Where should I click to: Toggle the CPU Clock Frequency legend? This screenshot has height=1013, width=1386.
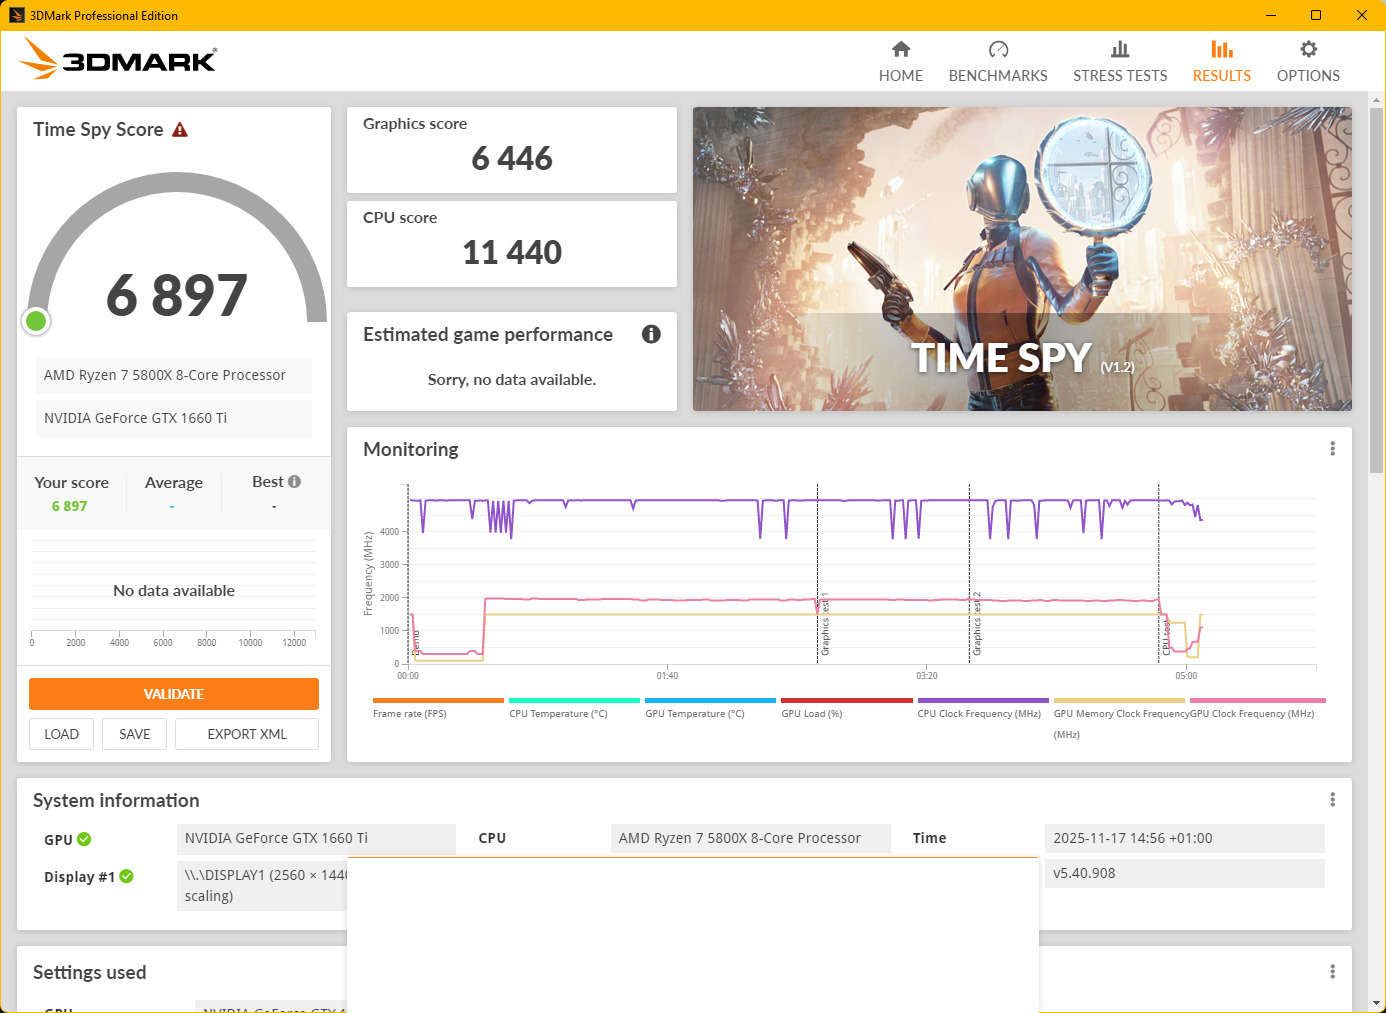983,708
